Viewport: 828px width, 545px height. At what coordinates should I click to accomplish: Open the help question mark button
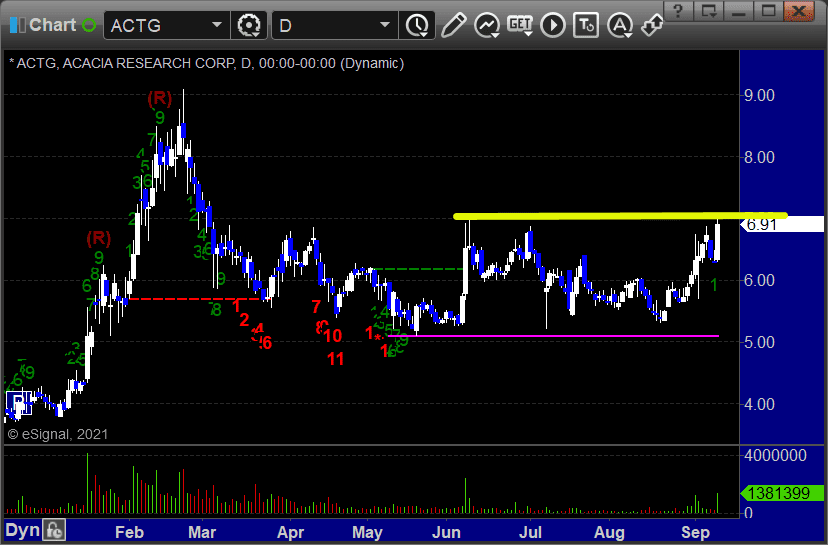coord(678,11)
